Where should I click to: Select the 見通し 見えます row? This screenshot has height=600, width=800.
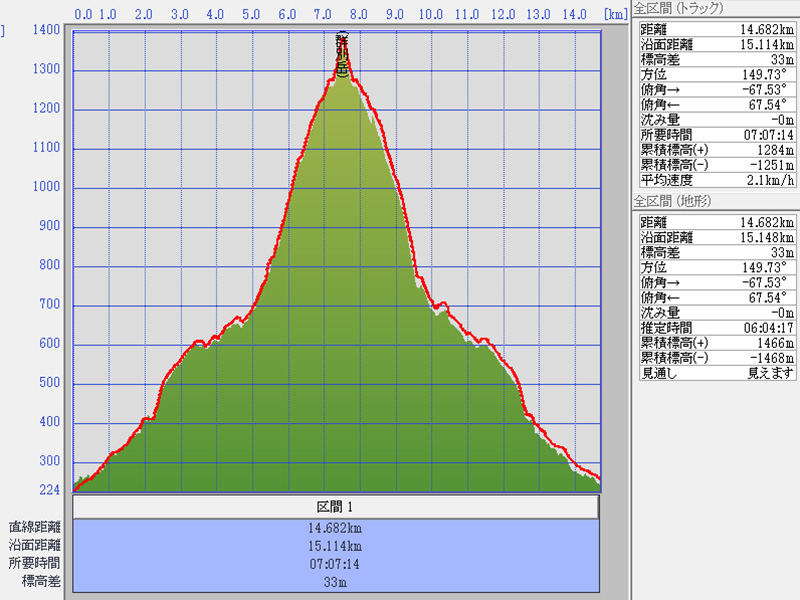tap(717, 373)
